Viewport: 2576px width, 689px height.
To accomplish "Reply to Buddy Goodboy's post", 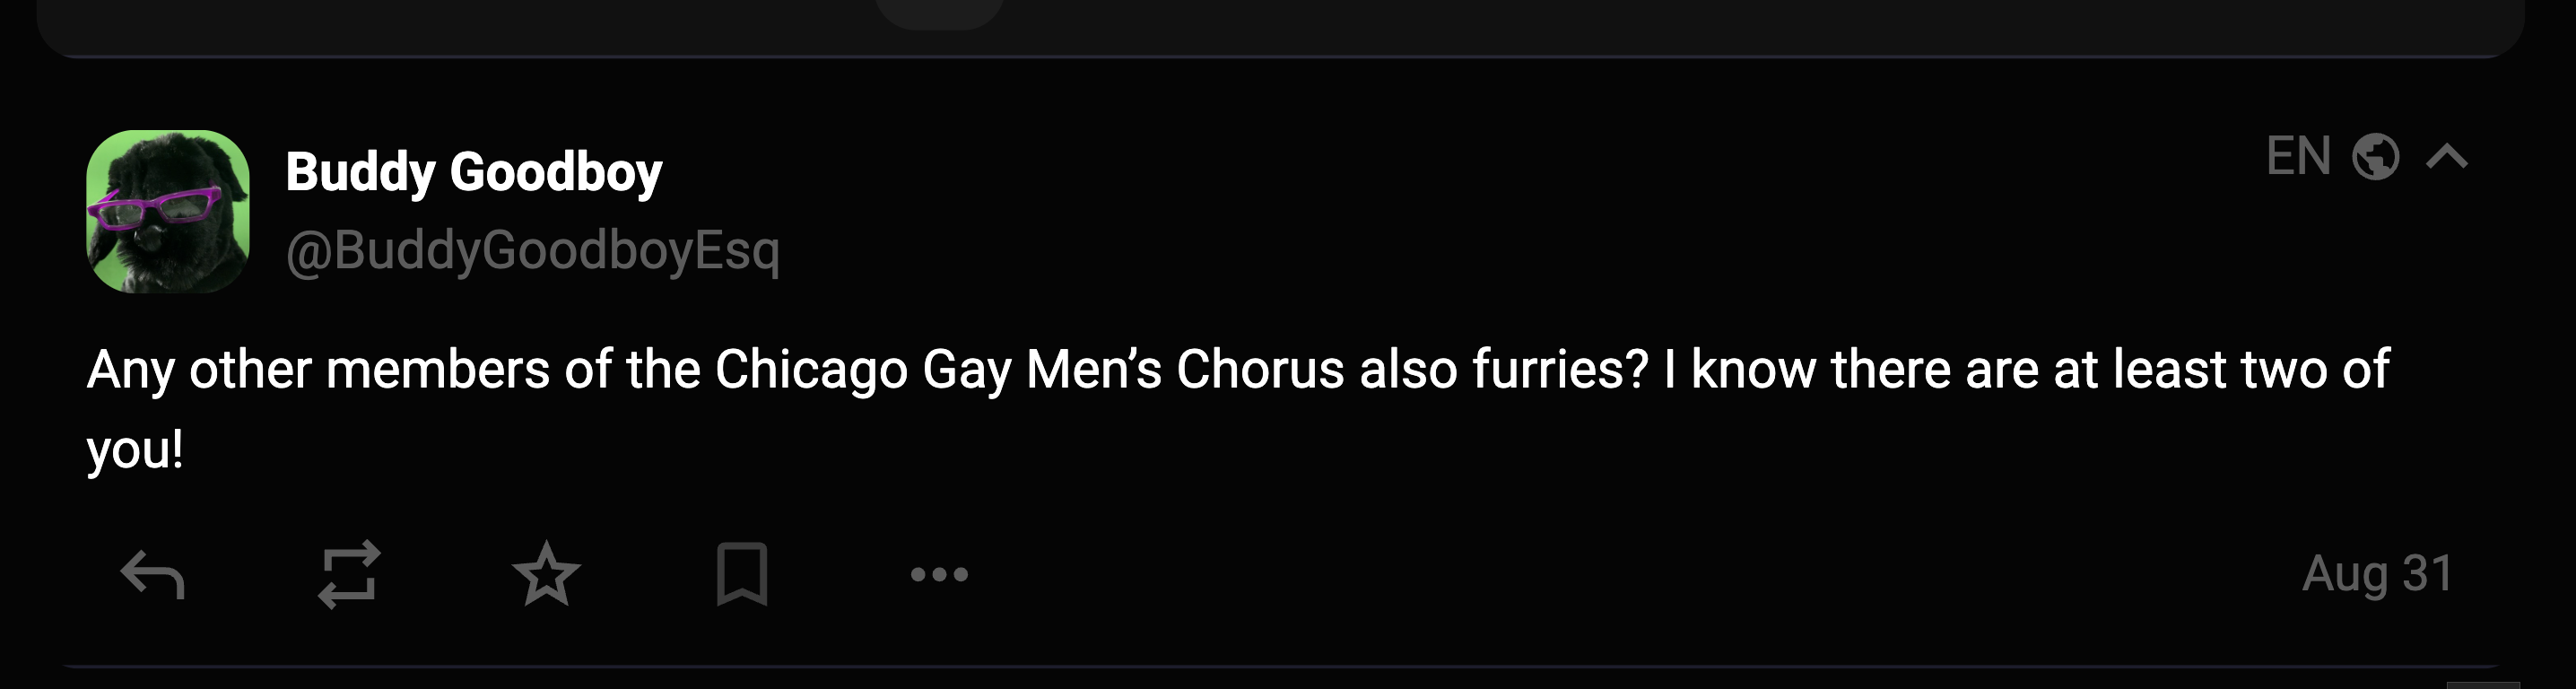I will coord(152,575).
